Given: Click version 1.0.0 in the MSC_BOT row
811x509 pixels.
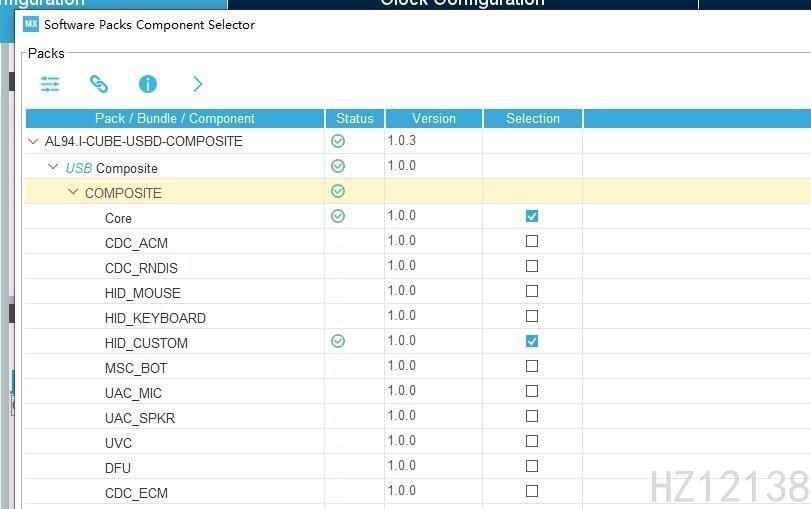Looking at the screenshot, I should (x=402, y=365).
